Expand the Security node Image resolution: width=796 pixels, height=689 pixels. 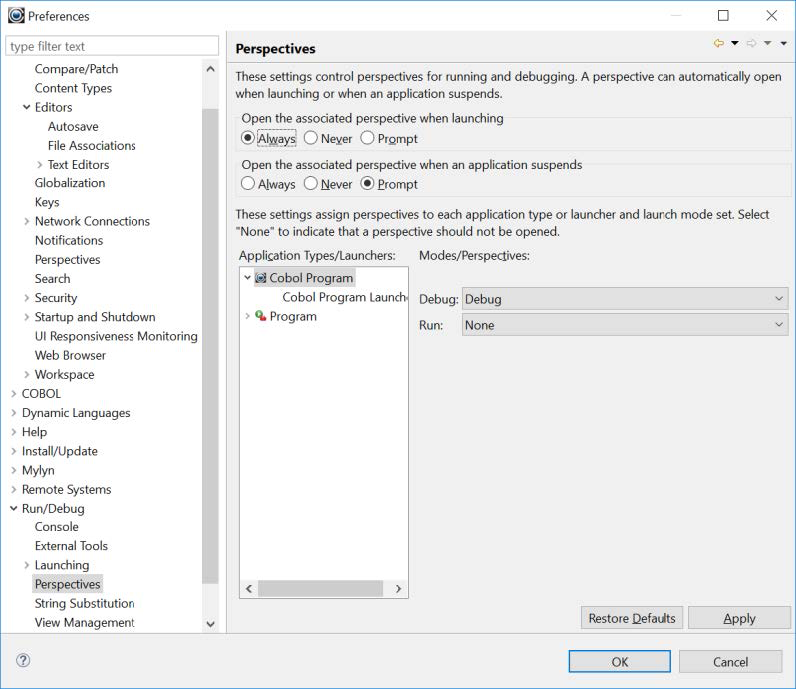coord(26,298)
